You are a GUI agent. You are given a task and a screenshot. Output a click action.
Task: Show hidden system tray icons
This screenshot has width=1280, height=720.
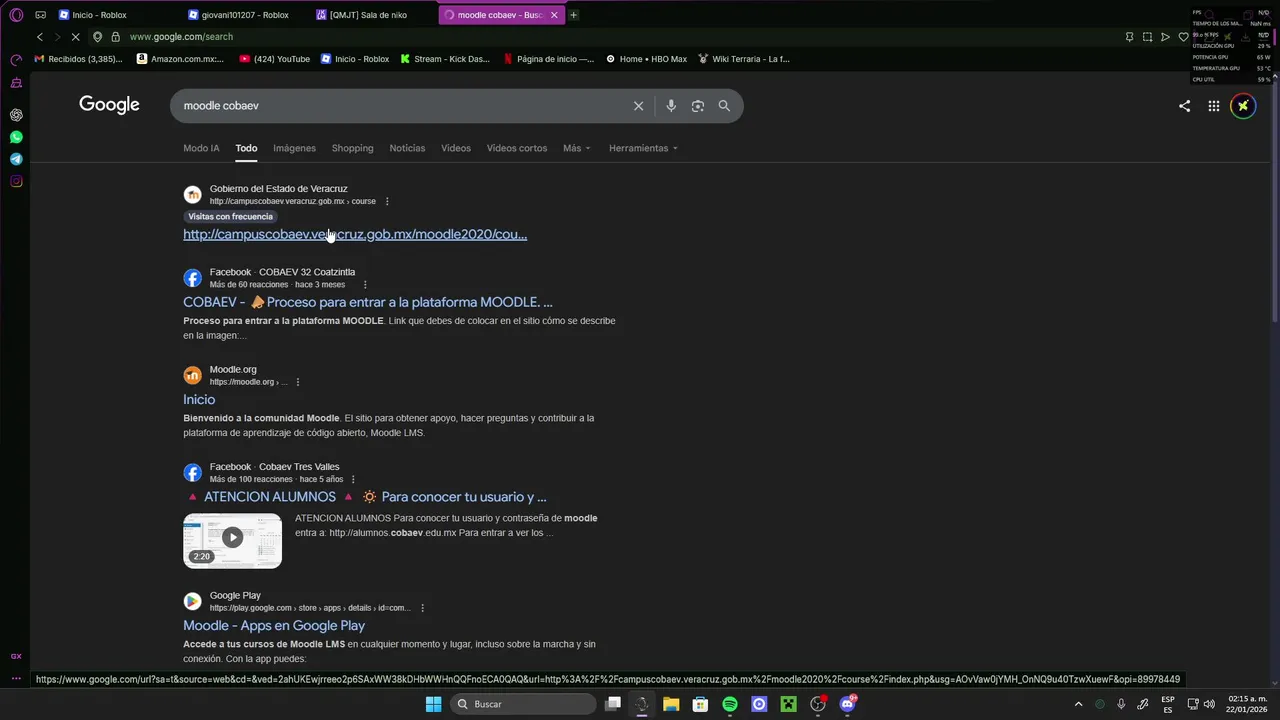click(1078, 704)
